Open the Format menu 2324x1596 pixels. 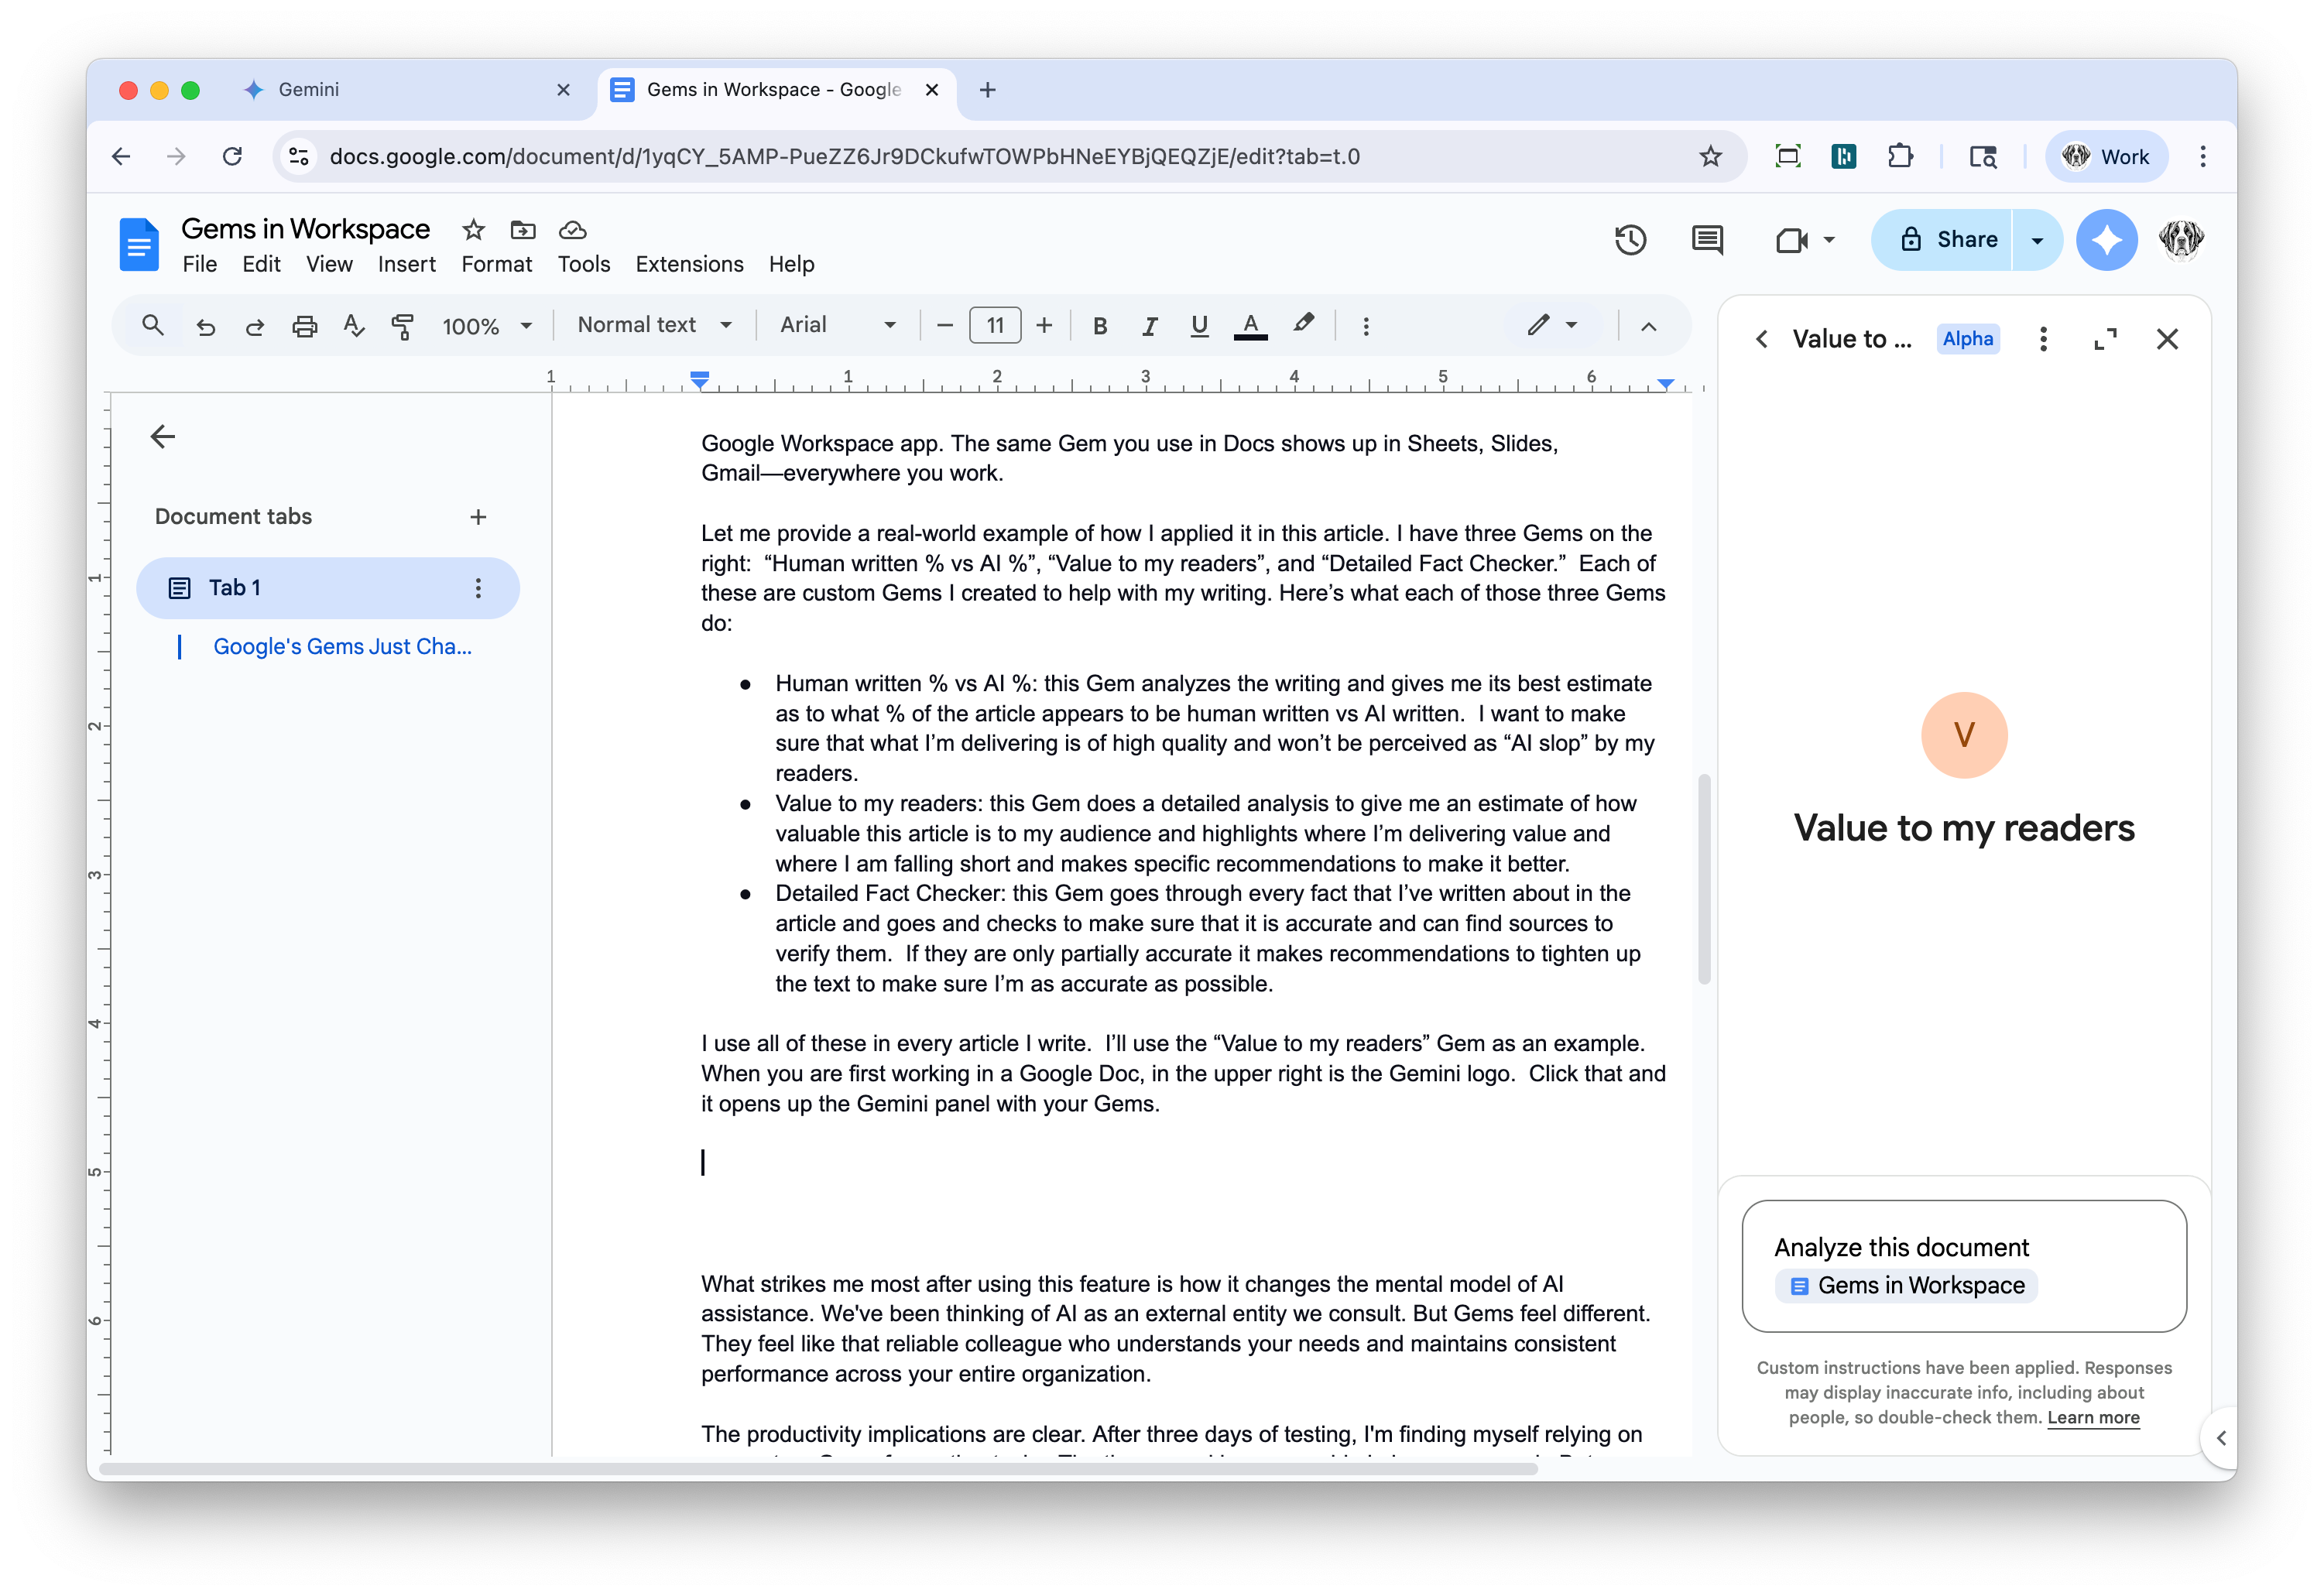[496, 264]
